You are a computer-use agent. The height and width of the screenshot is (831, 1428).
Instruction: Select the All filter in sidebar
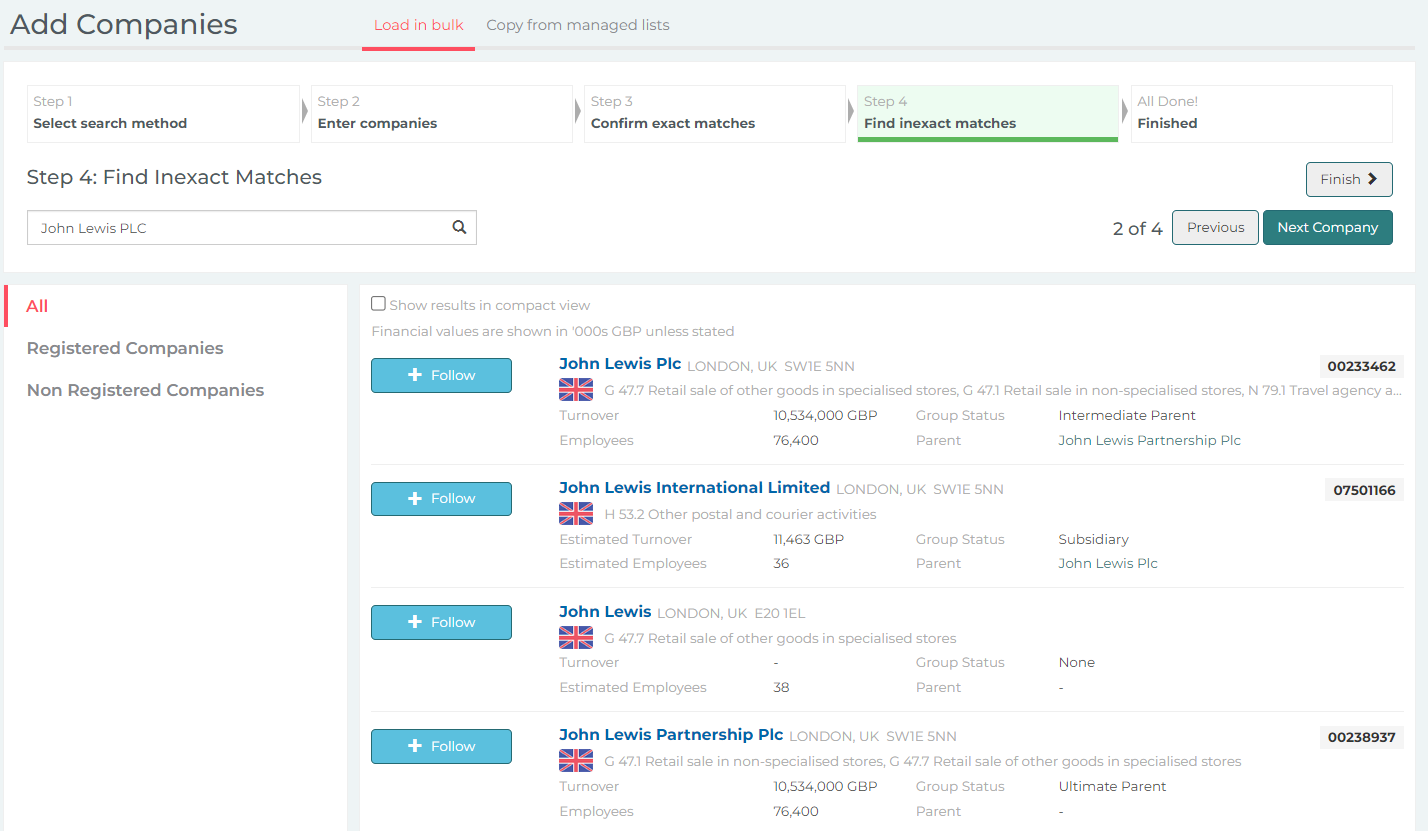pyautogui.click(x=37, y=306)
